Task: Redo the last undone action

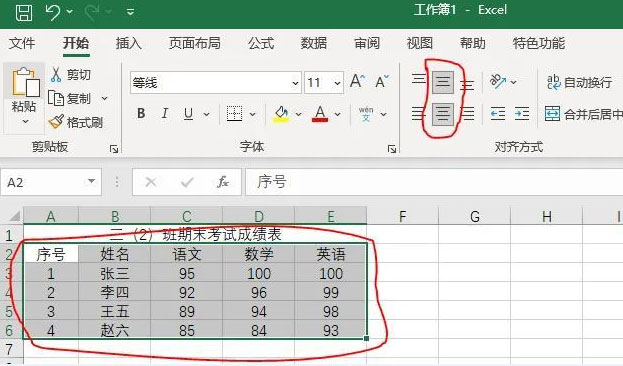Action: pos(92,12)
